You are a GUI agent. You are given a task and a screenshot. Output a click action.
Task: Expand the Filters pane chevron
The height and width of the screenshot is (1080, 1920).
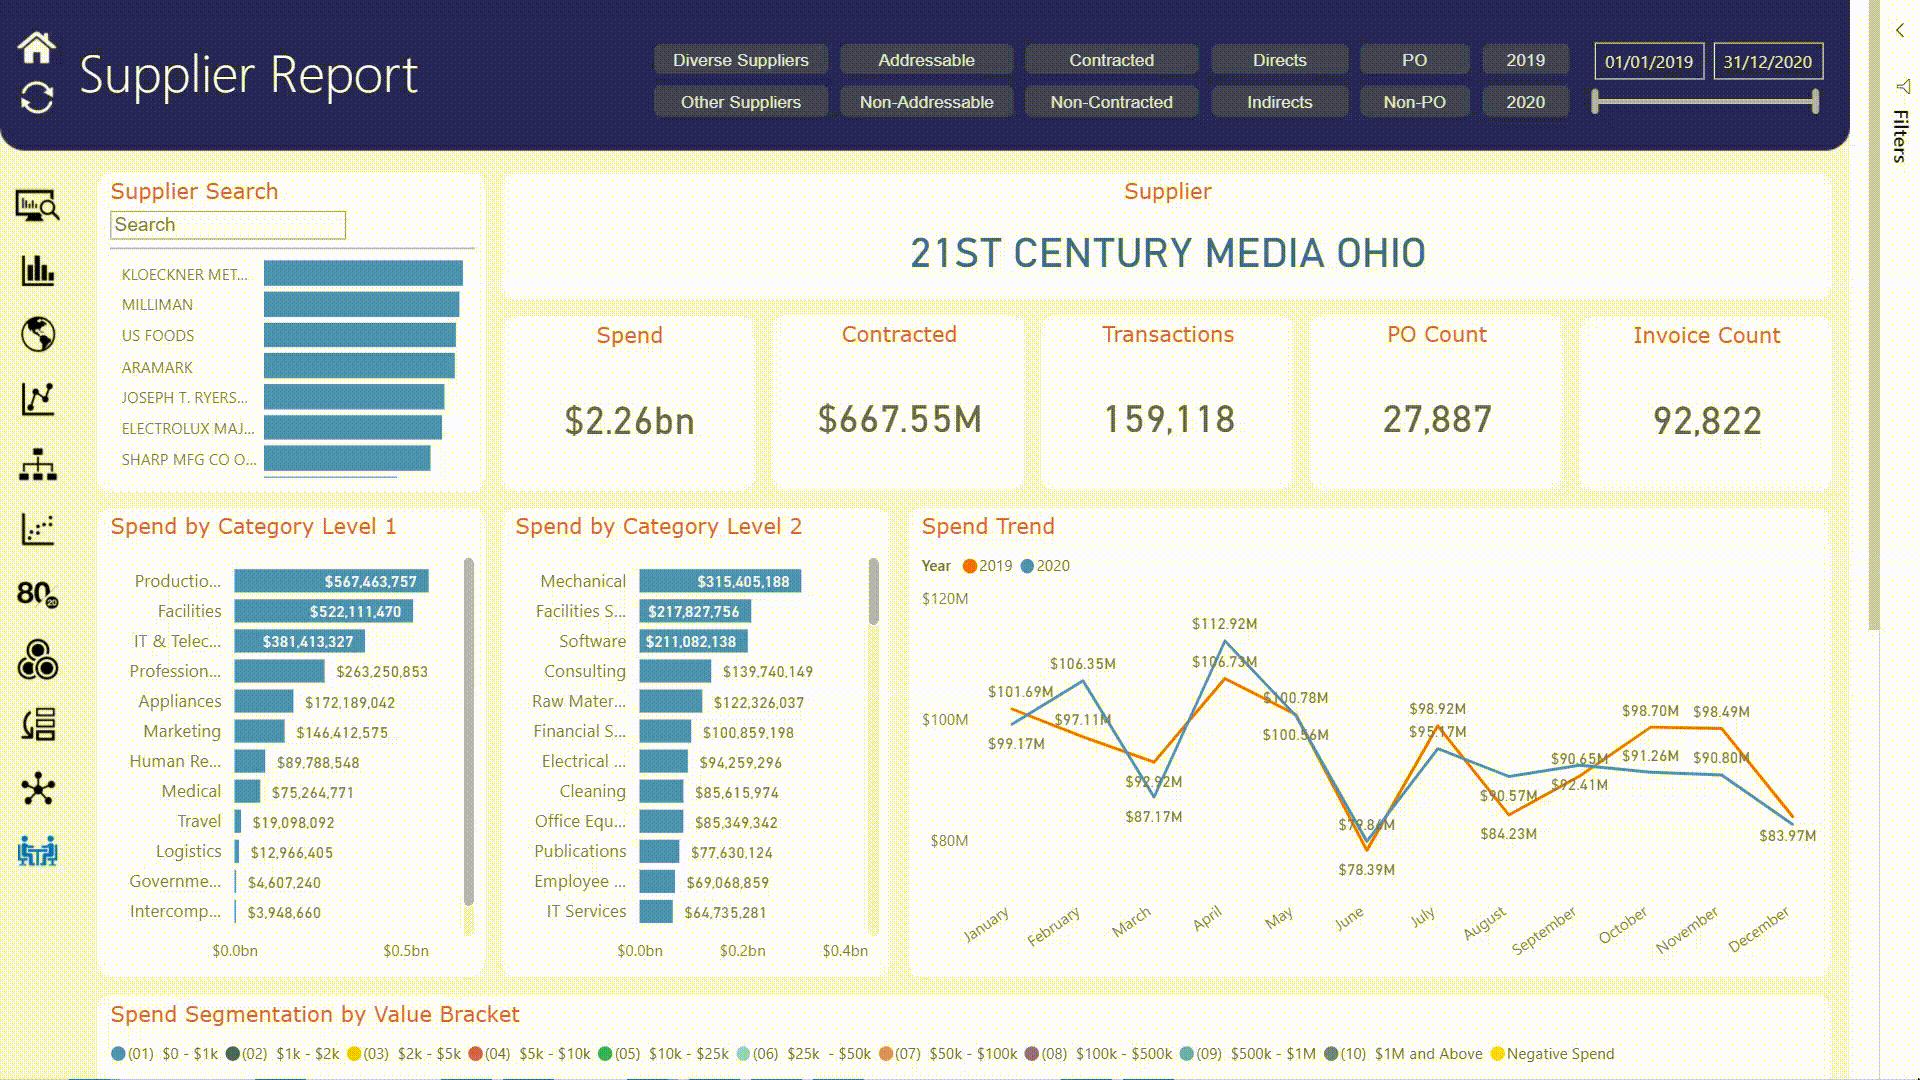coord(1899,31)
